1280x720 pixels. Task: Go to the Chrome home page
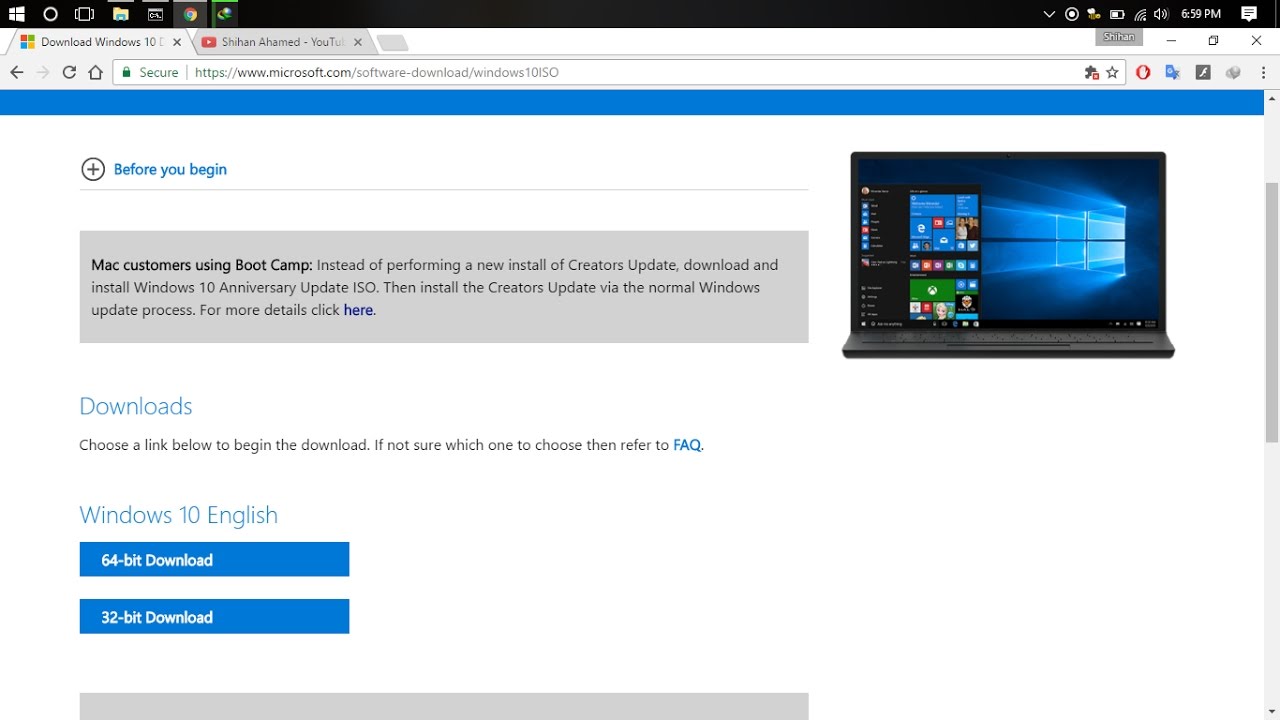point(96,72)
